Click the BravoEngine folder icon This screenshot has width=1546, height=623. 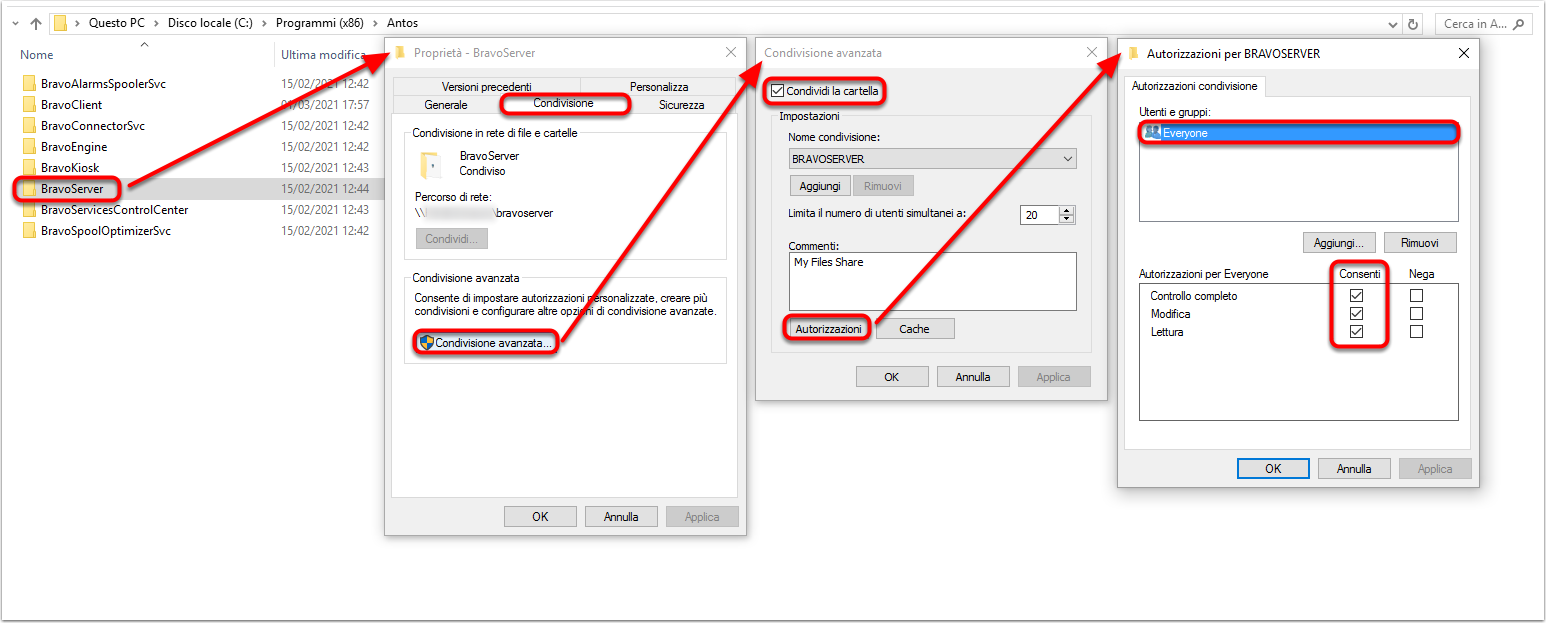point(29,147)
